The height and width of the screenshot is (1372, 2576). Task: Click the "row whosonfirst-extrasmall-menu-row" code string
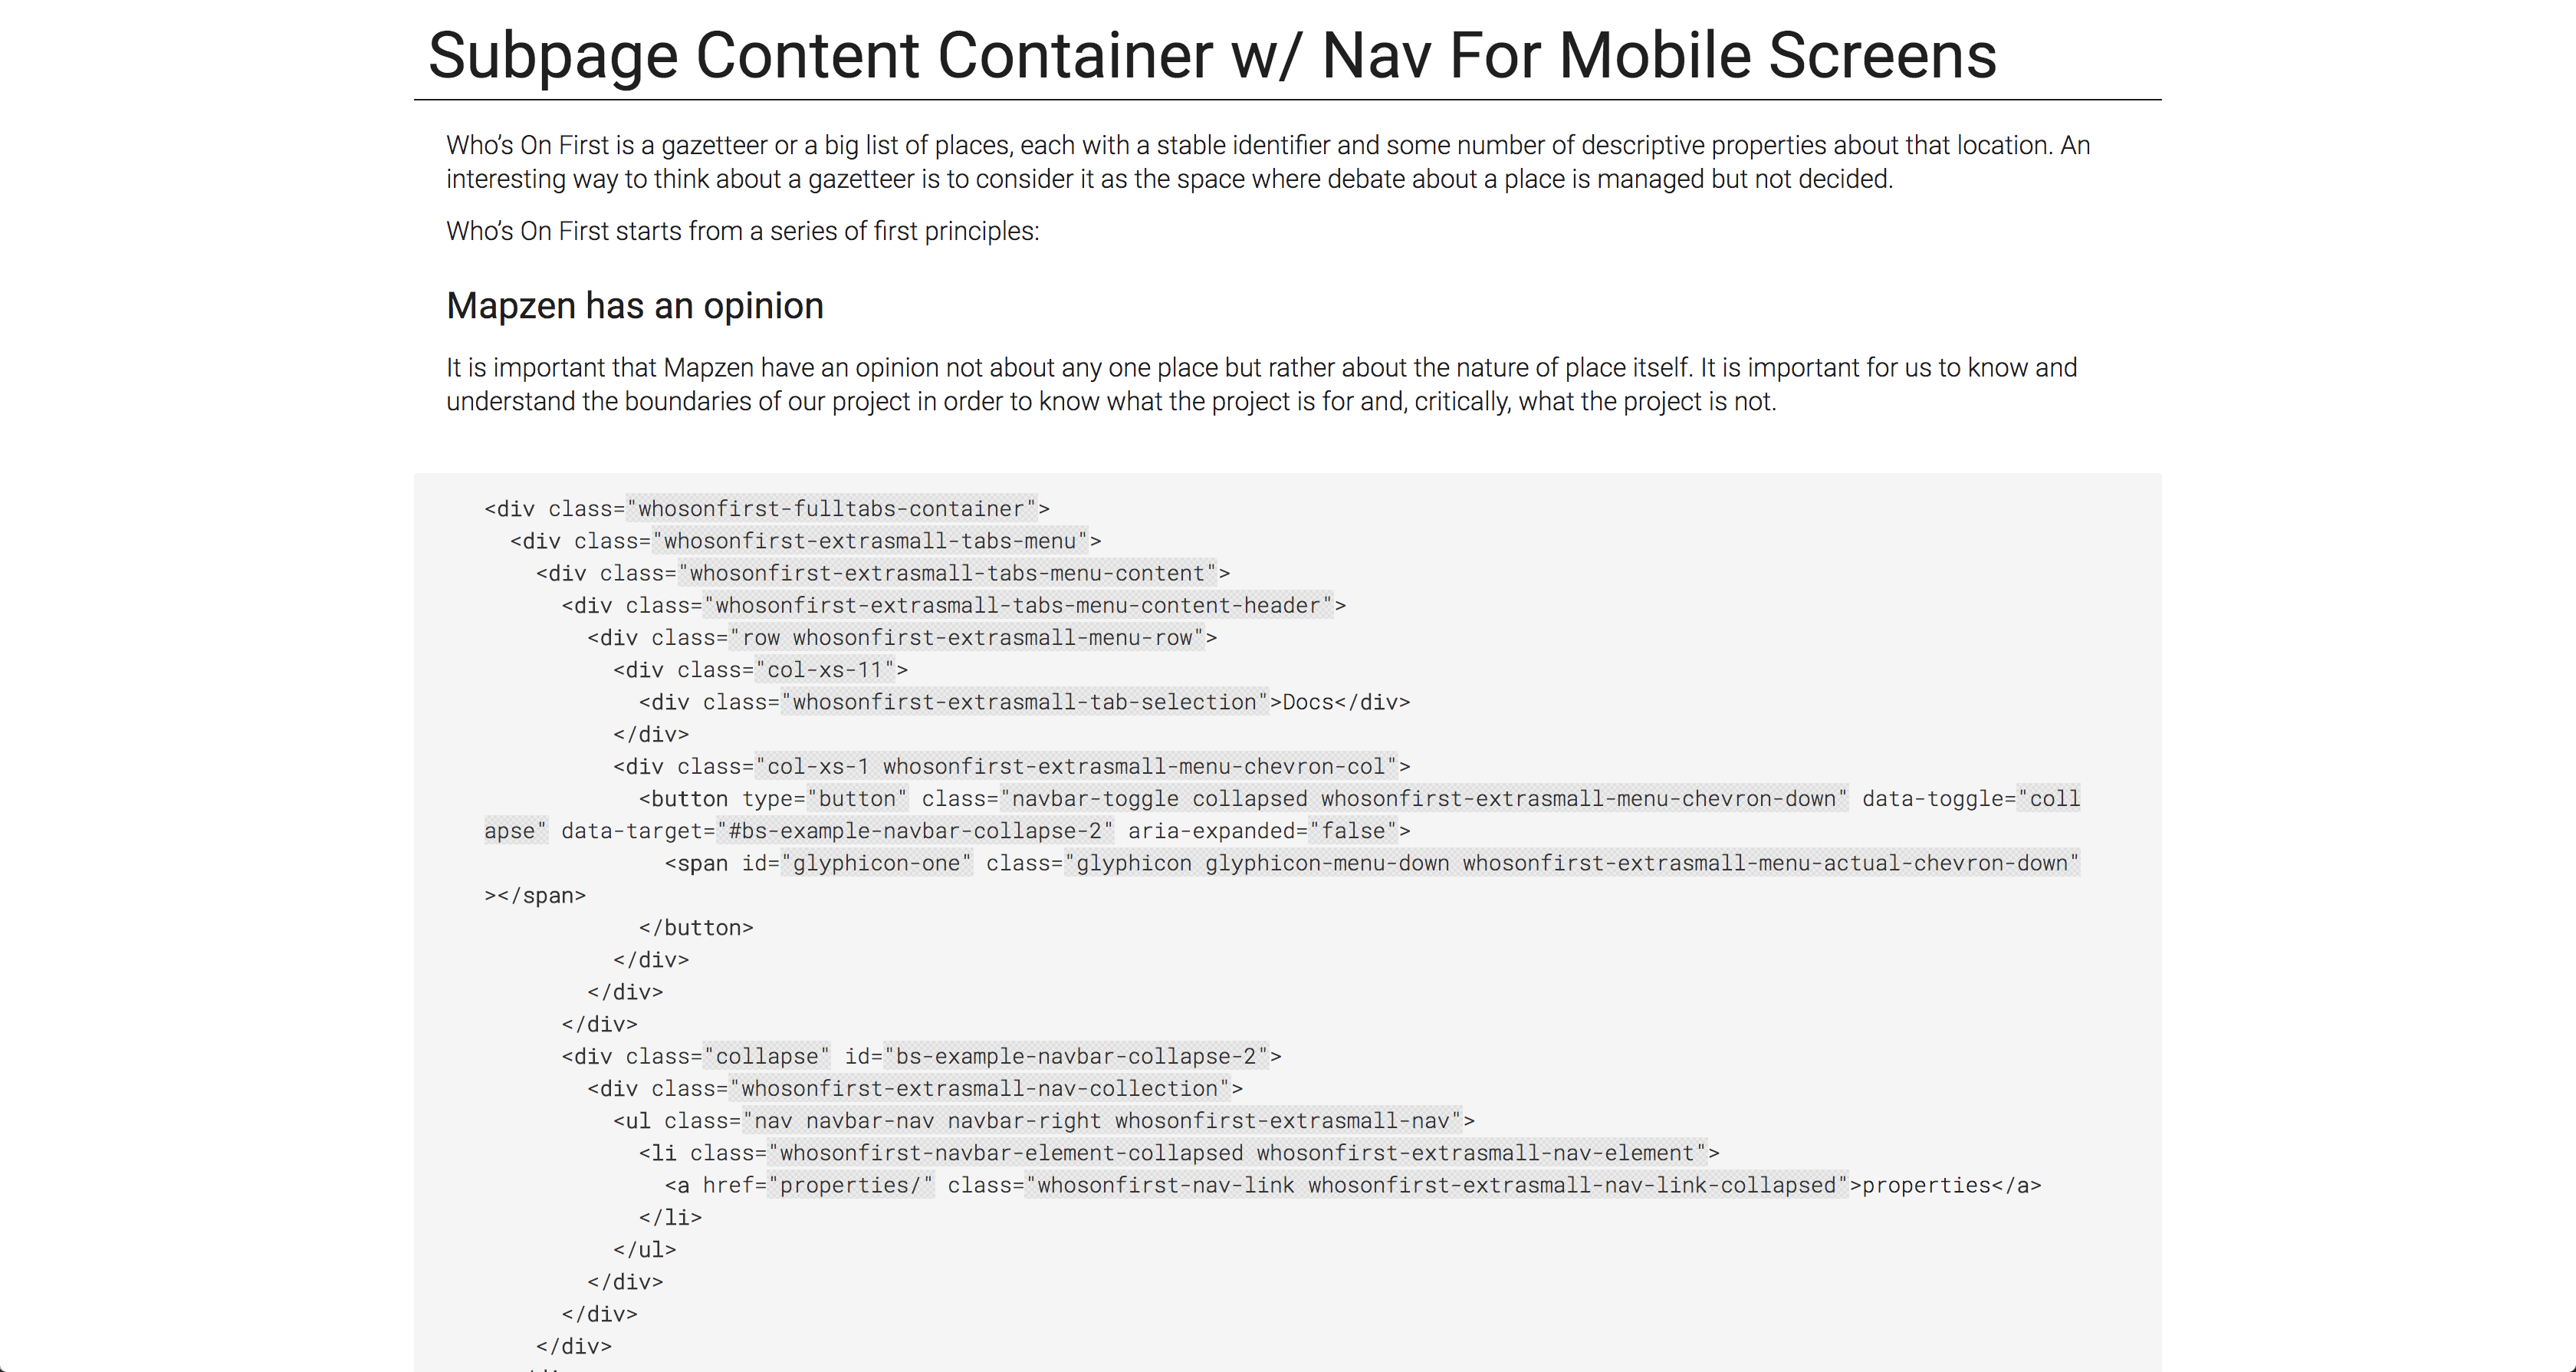(967, 637)
